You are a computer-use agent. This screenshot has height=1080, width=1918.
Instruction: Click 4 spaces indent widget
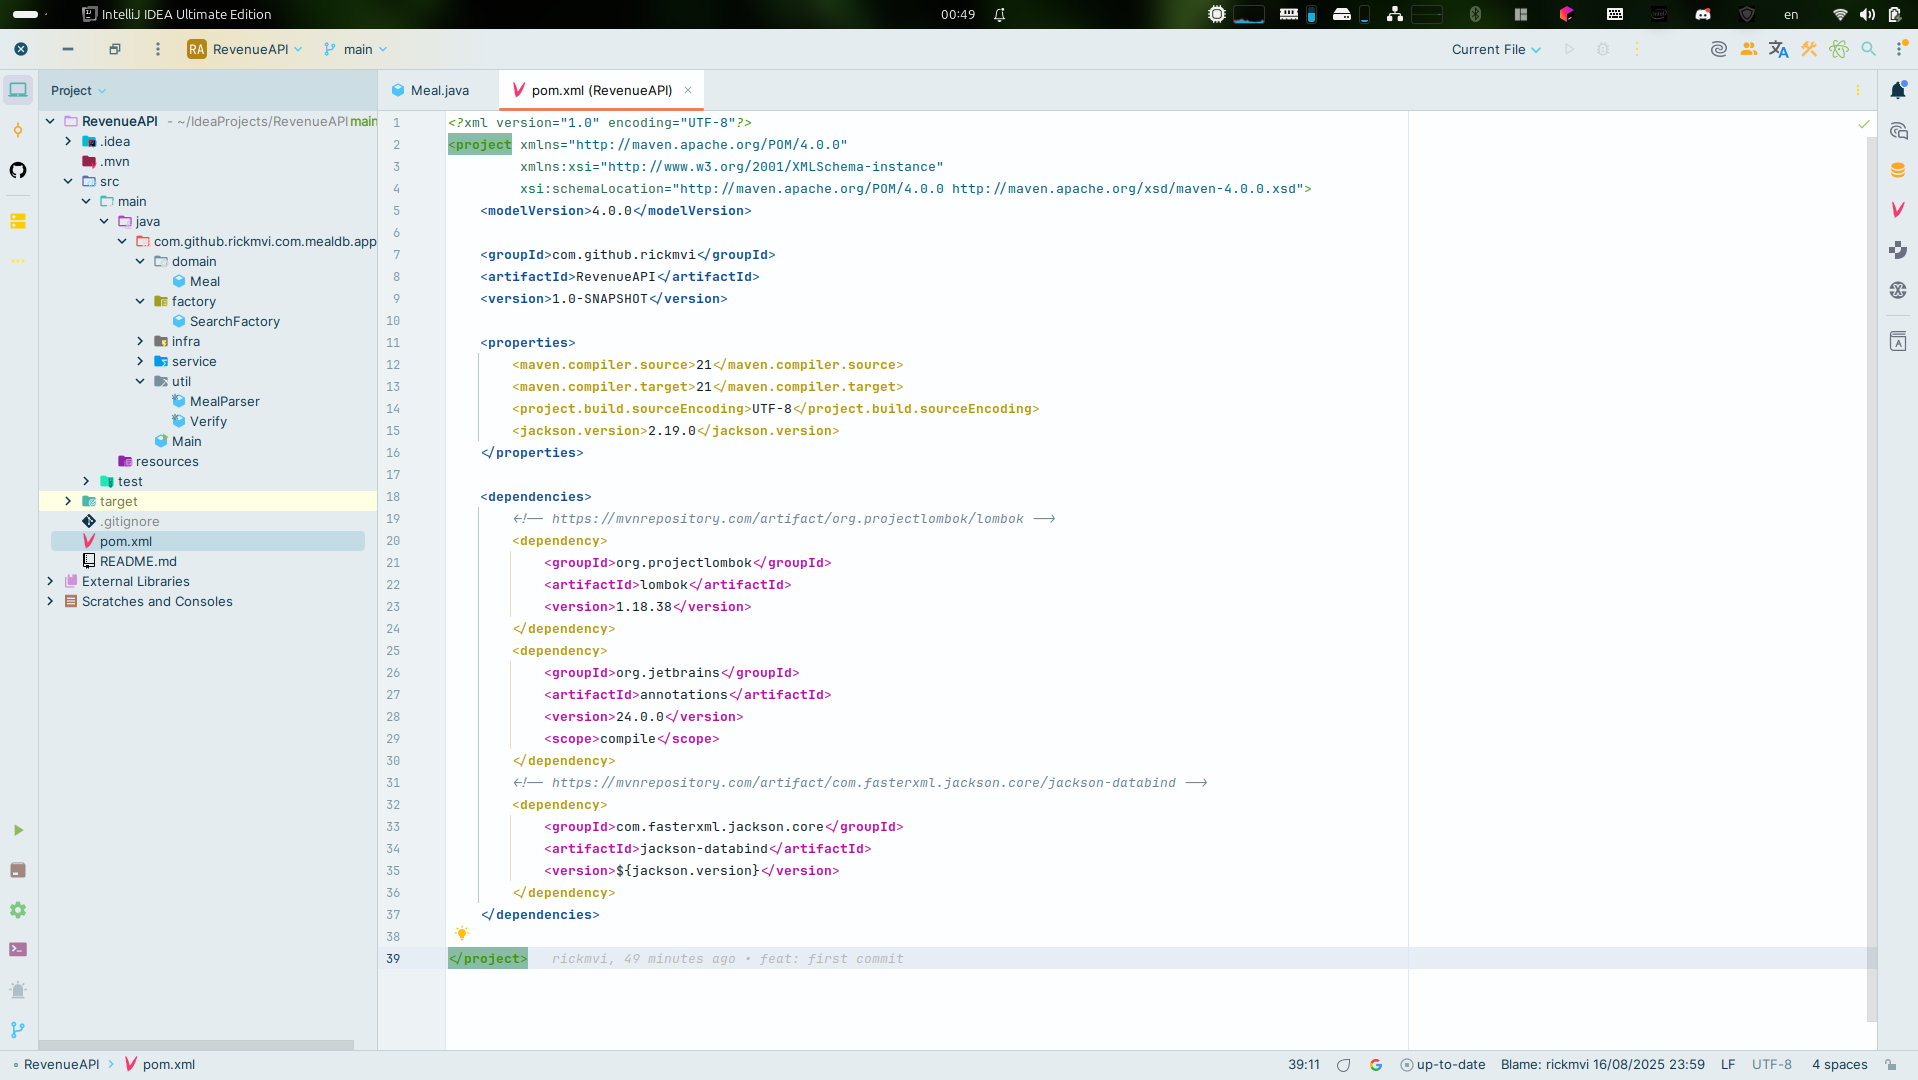pyautogui.click(x=1839, y=1065)
